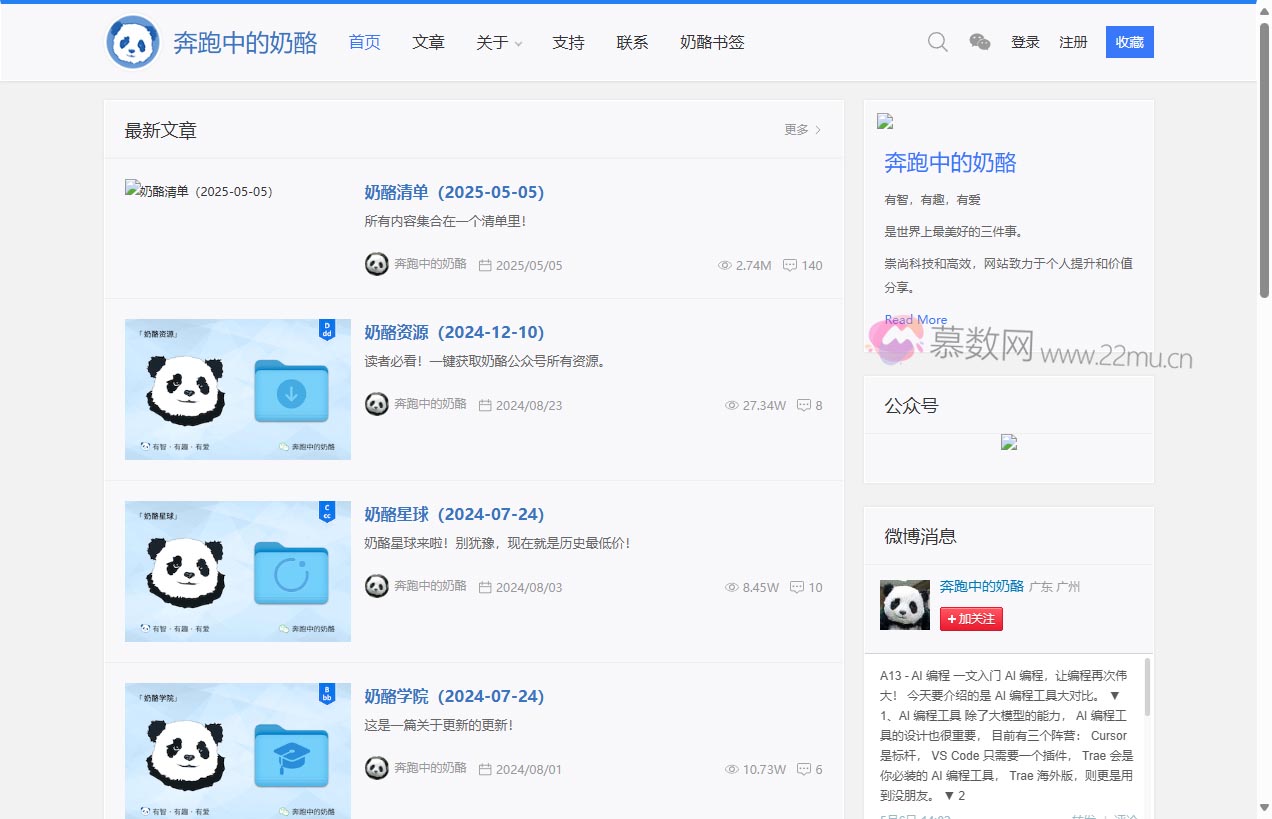Open the search magnifier icon

point(937,42)
